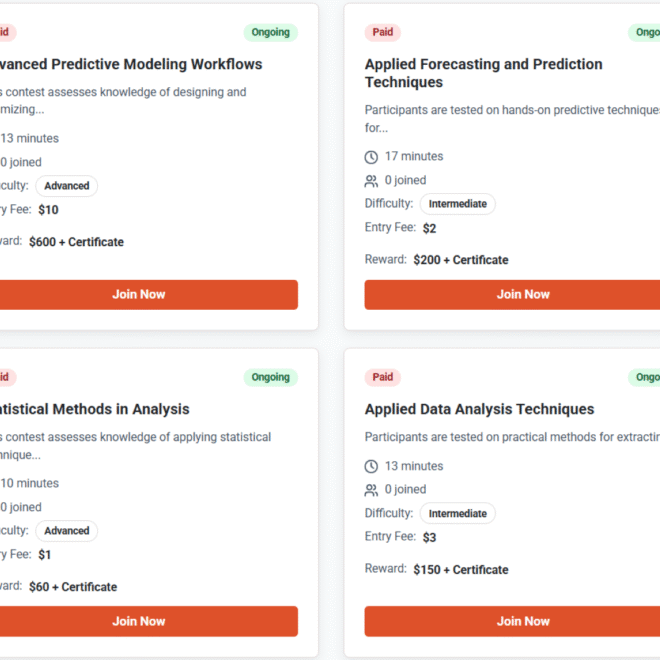Image resolution: width=660 pixels, height=660 pixels.
Task: Click the Paid badge on Applied Data Analysis card
Action: tap(383, 377)
